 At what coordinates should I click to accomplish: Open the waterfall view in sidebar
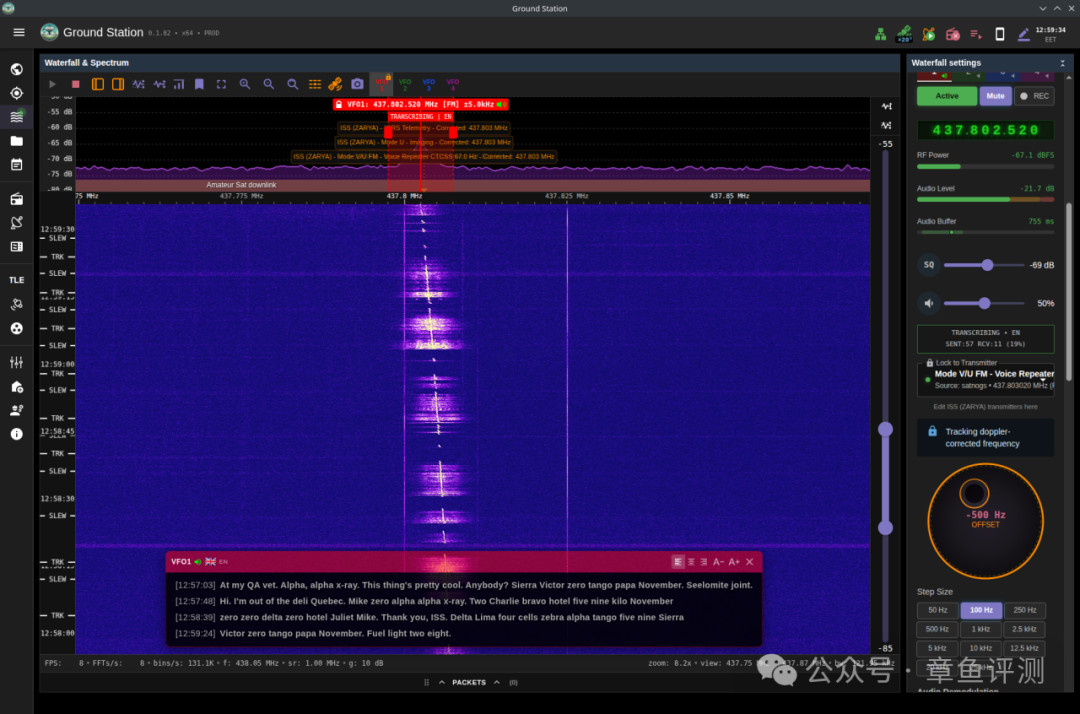pyautogui.click(x=17, y=116)
